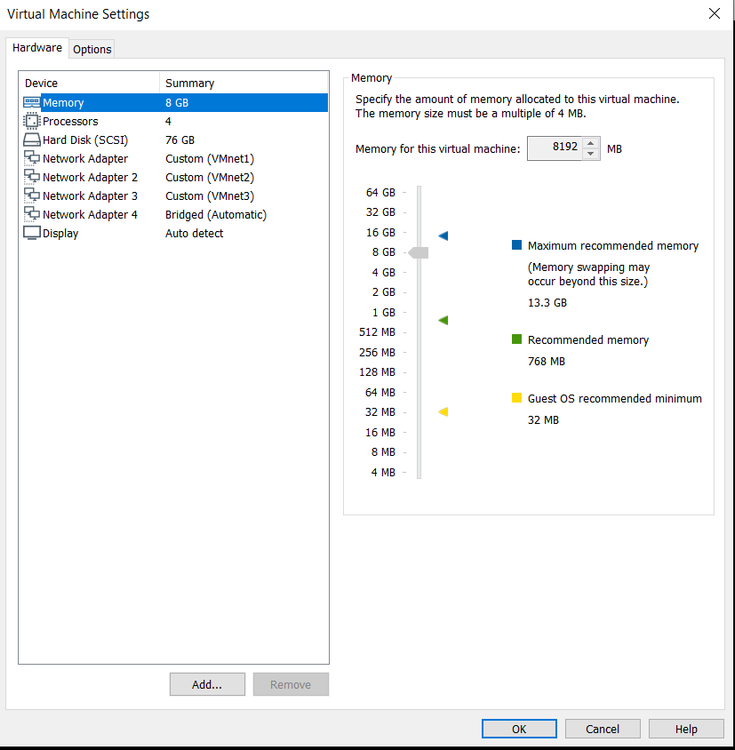Screen dimensions: 735x750
Task: Switch to the Hardware tab
Action: 37,48
